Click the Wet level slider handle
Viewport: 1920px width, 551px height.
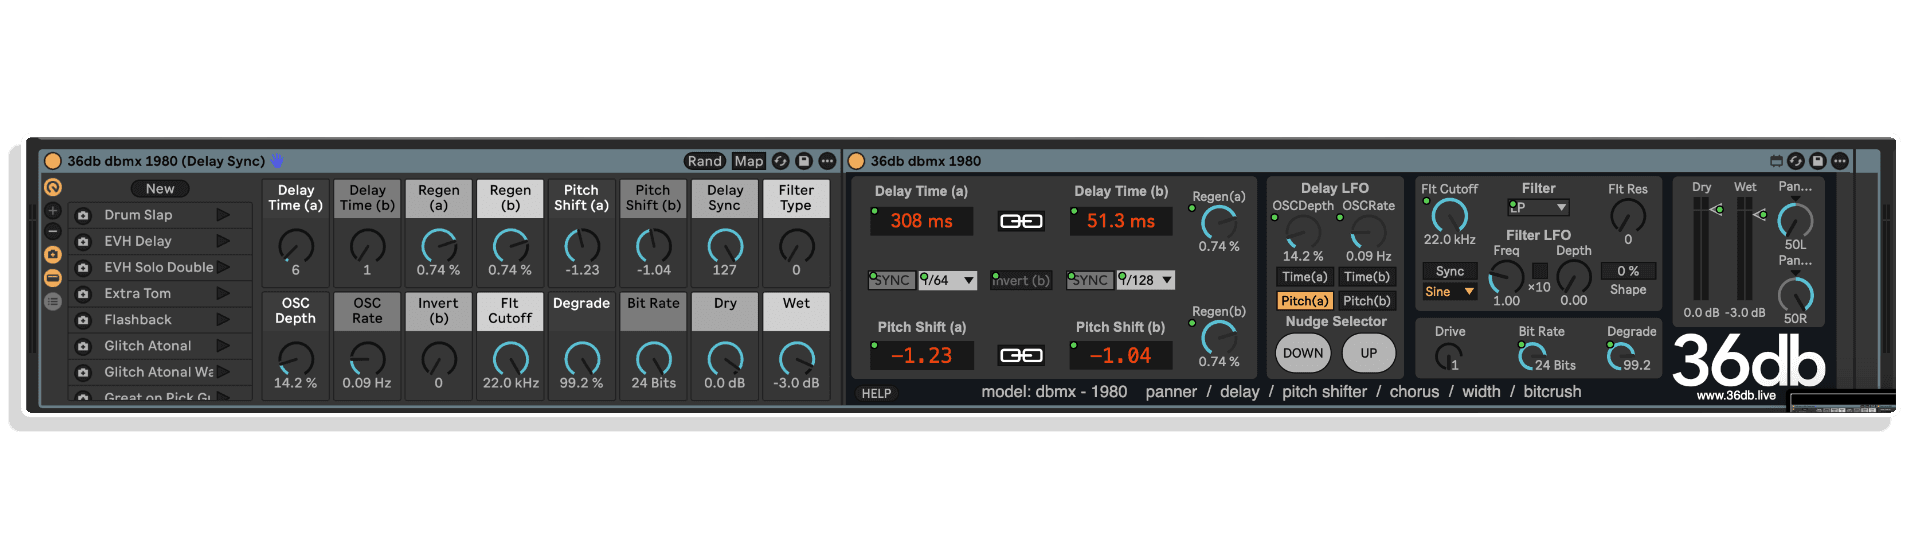pos(1760,214)
